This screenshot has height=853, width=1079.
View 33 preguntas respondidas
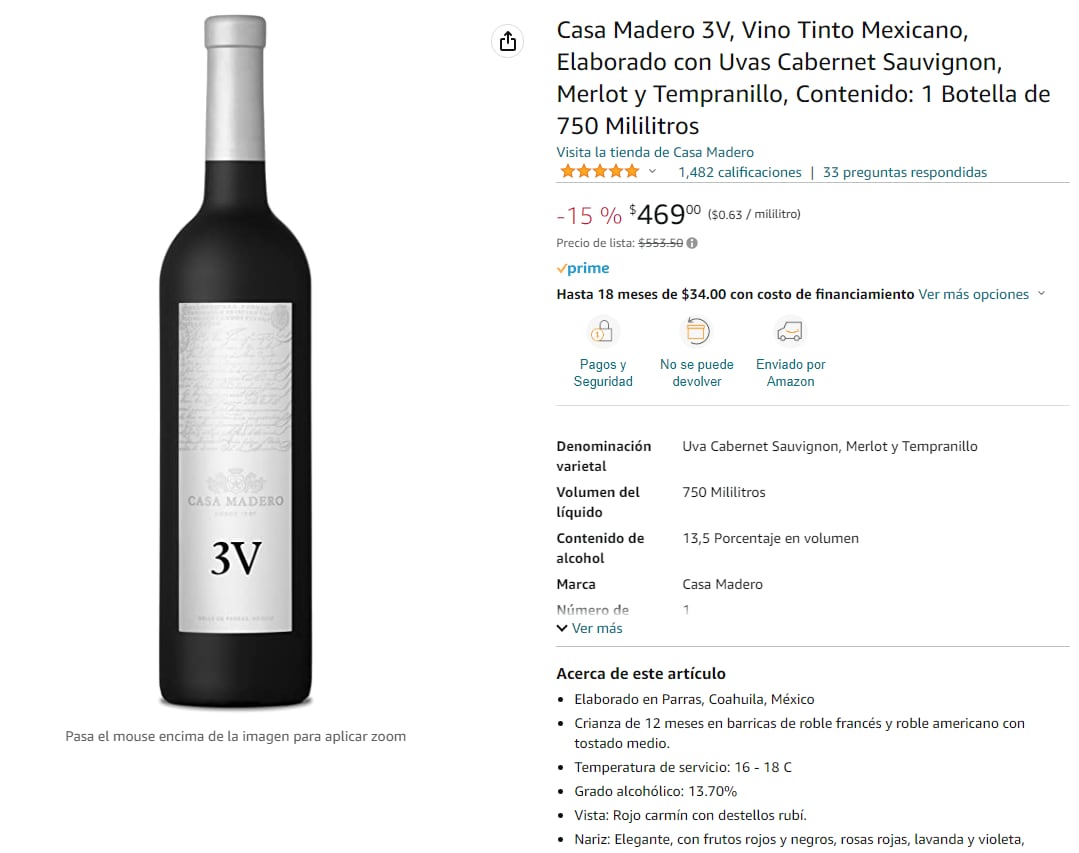pos(905,172)
